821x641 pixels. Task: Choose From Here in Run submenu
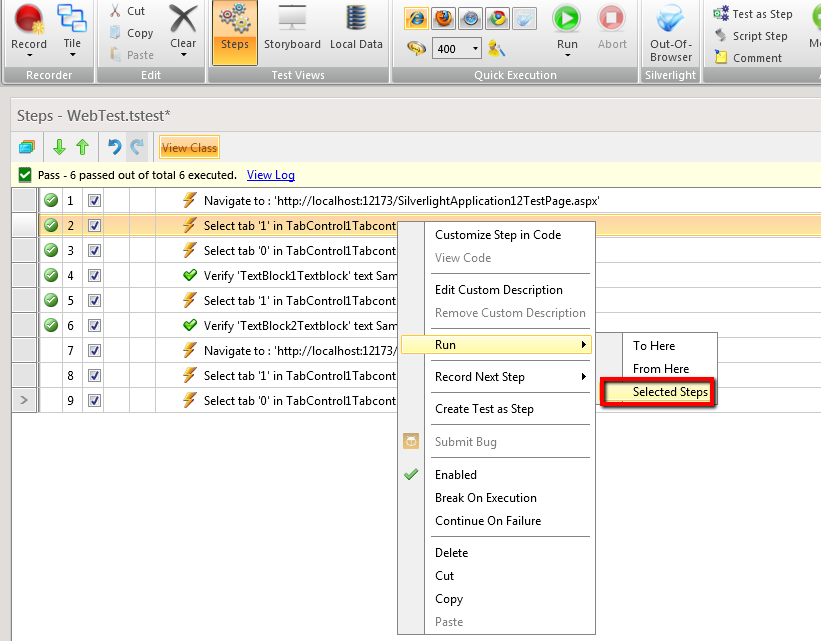pos(661,369)
